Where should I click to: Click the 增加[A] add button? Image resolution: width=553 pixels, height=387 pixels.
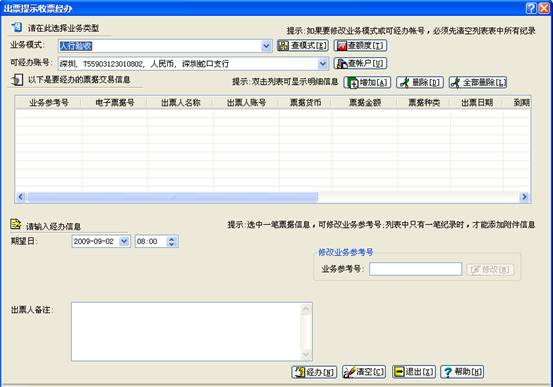367,83
